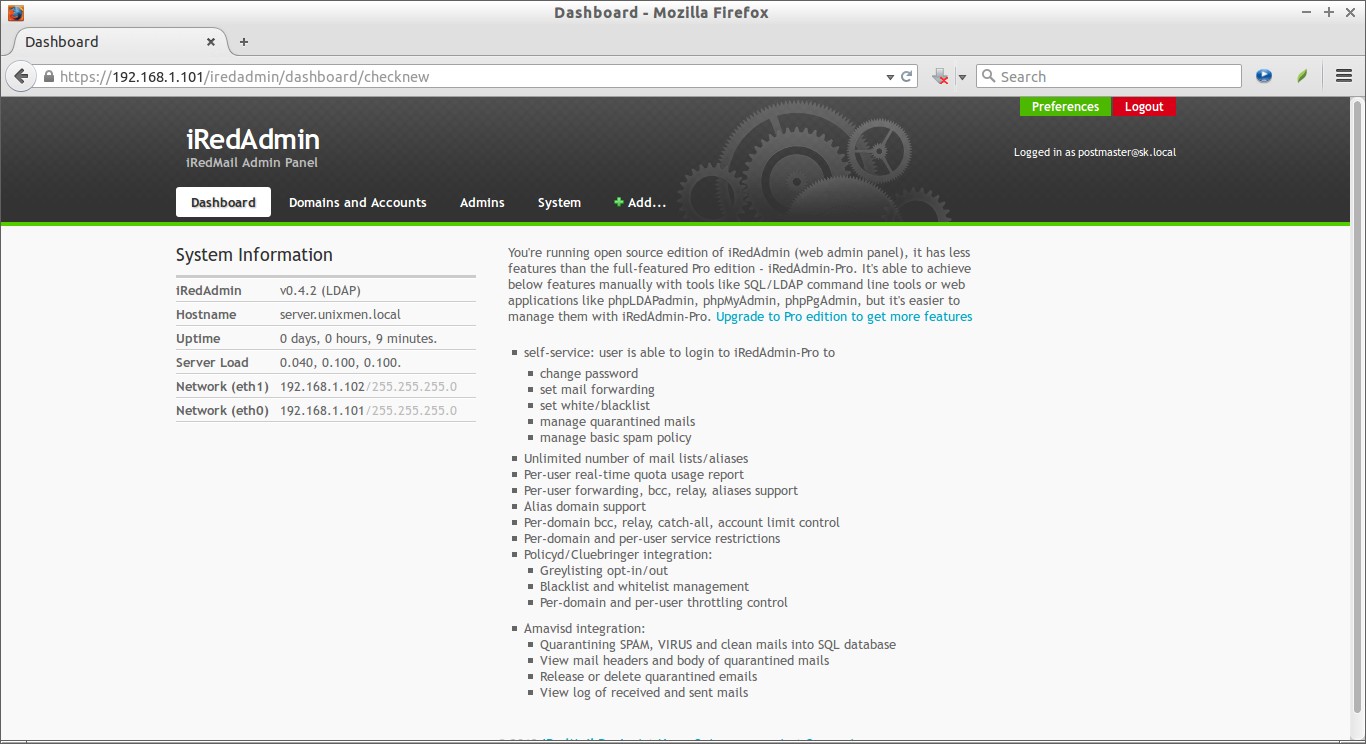The height and width of the screenshot is (744, 1366).
Task: Open the Add... menu
Action: [x=640, y=202]
